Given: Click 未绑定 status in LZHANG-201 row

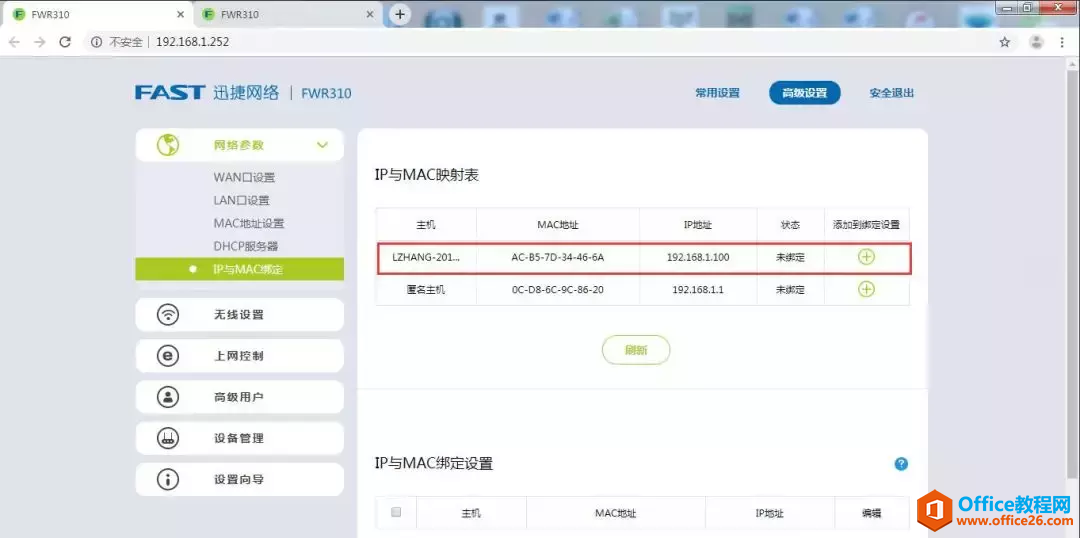Looking at the screenshot, I should pos(790,257).
